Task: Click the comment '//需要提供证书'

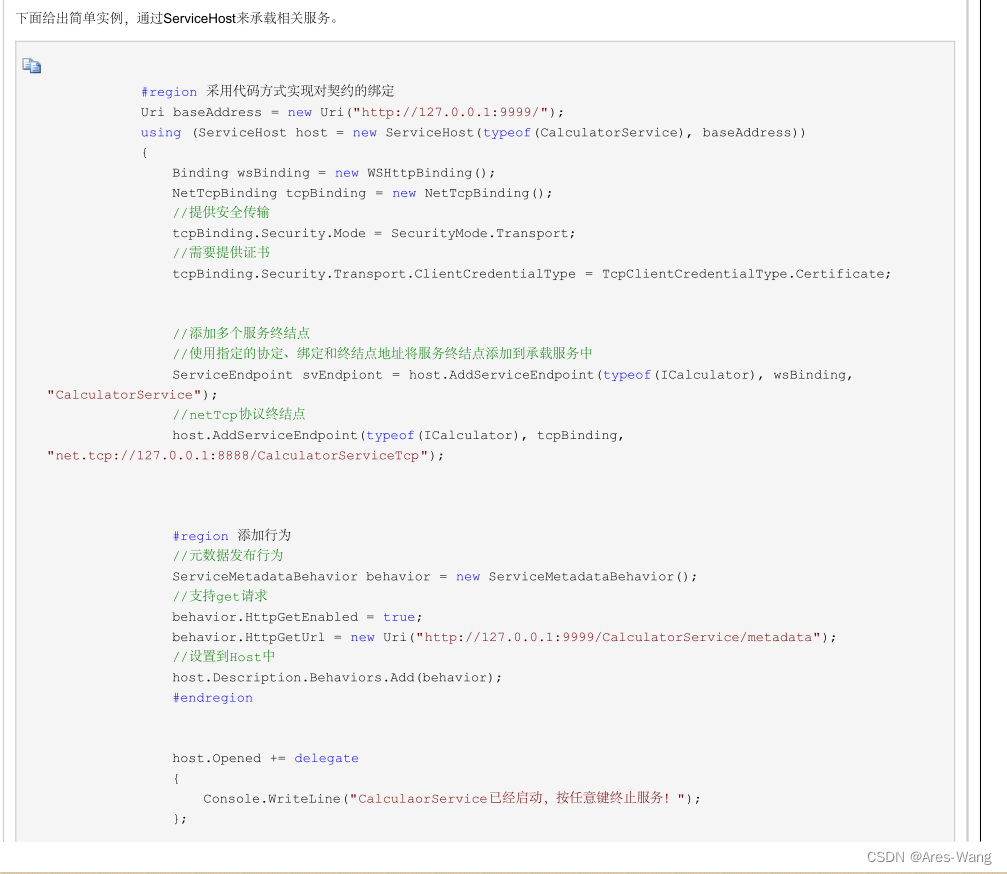Action: (x=221, y=252)
